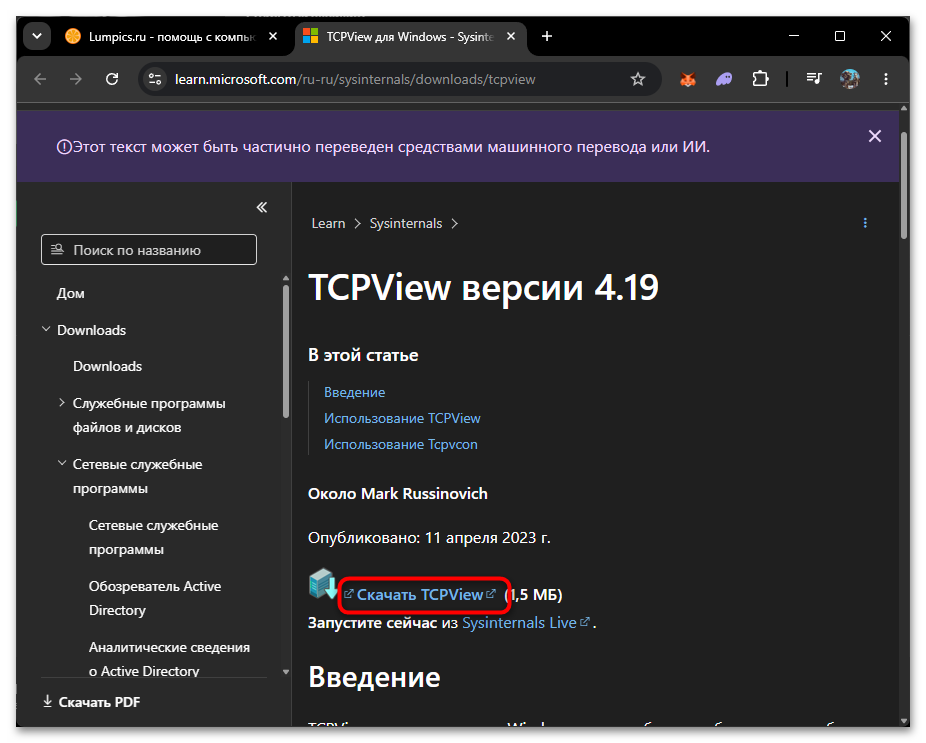The height and width of the screenshot is (743, 926).
Task: Open the Extensions puzzle menu
Action: click(x=760, y=79)
